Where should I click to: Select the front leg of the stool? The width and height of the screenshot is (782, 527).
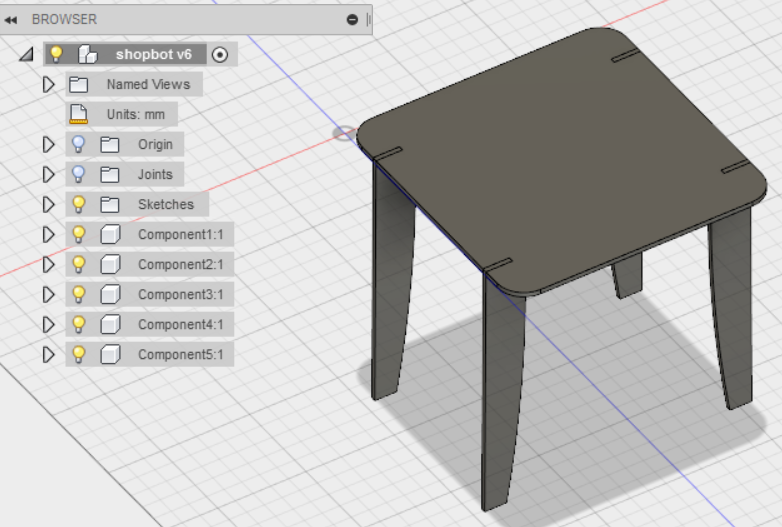pos(502,394)
